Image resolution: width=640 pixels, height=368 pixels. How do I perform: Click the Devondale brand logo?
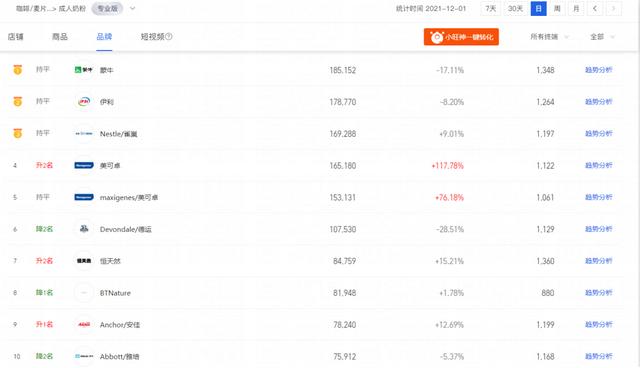pos(84,229)
